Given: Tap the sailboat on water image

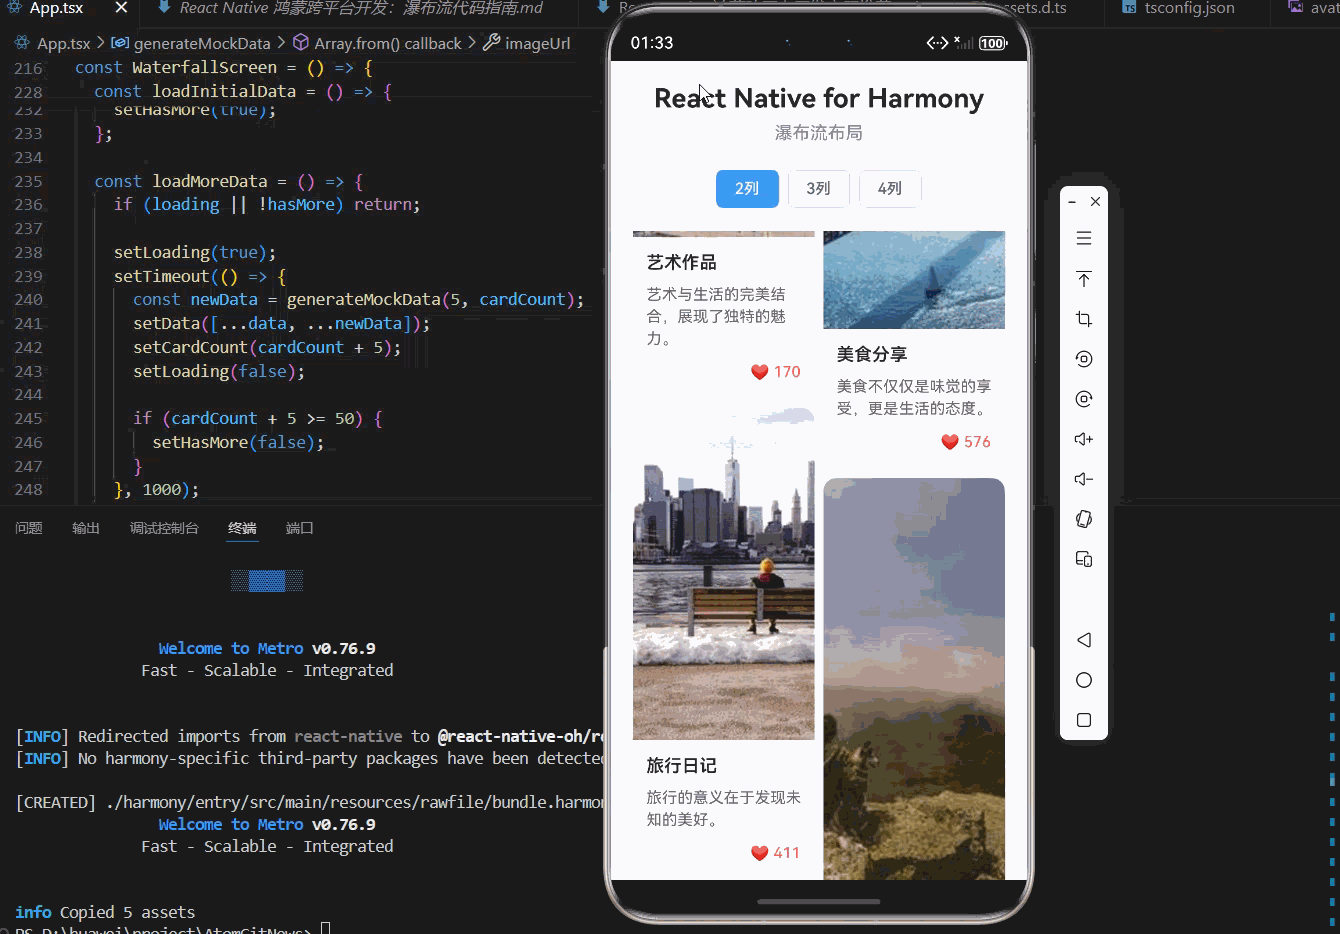Looking at the screenshot, I should [914, 280].
